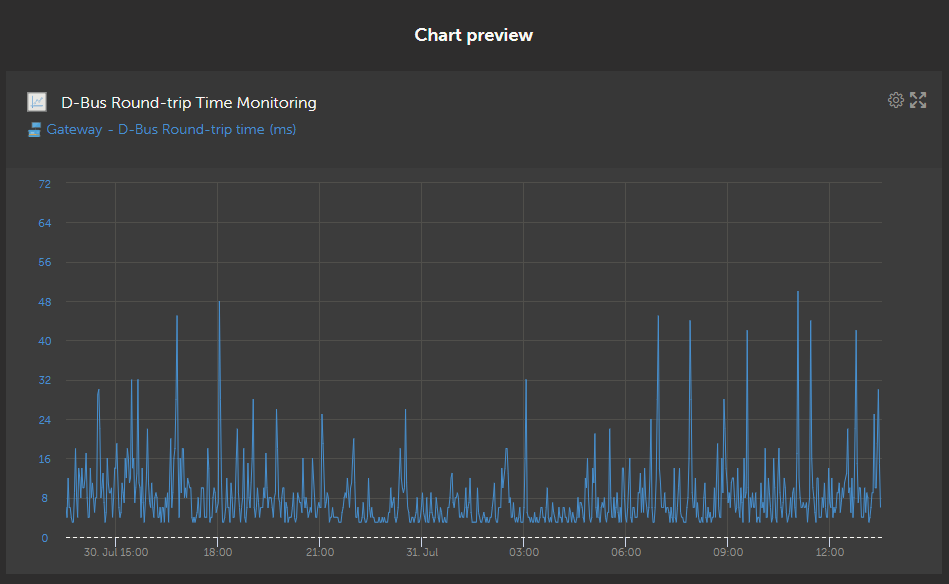Click the 30. Jul 15:00 axis label
Viewport: 949px width, 584px height.
pos(116,552)
